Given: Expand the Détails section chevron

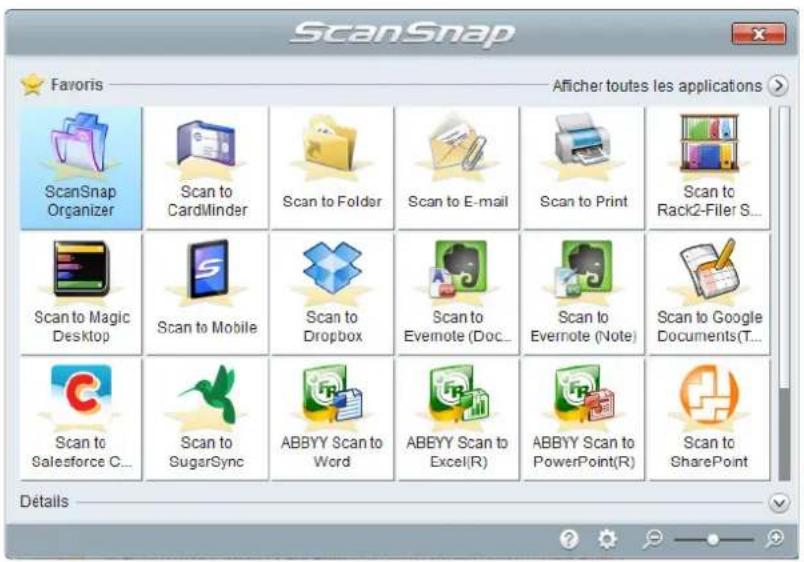Looking at the screenshot, I should 779,503.
